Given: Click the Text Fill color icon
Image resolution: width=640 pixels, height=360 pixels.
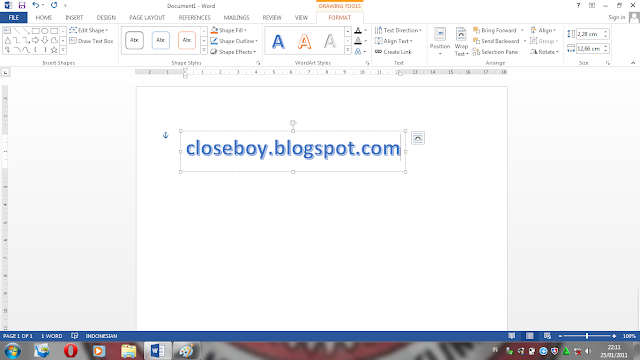Looking at the screenshot, I should click(x=358, y=30).
